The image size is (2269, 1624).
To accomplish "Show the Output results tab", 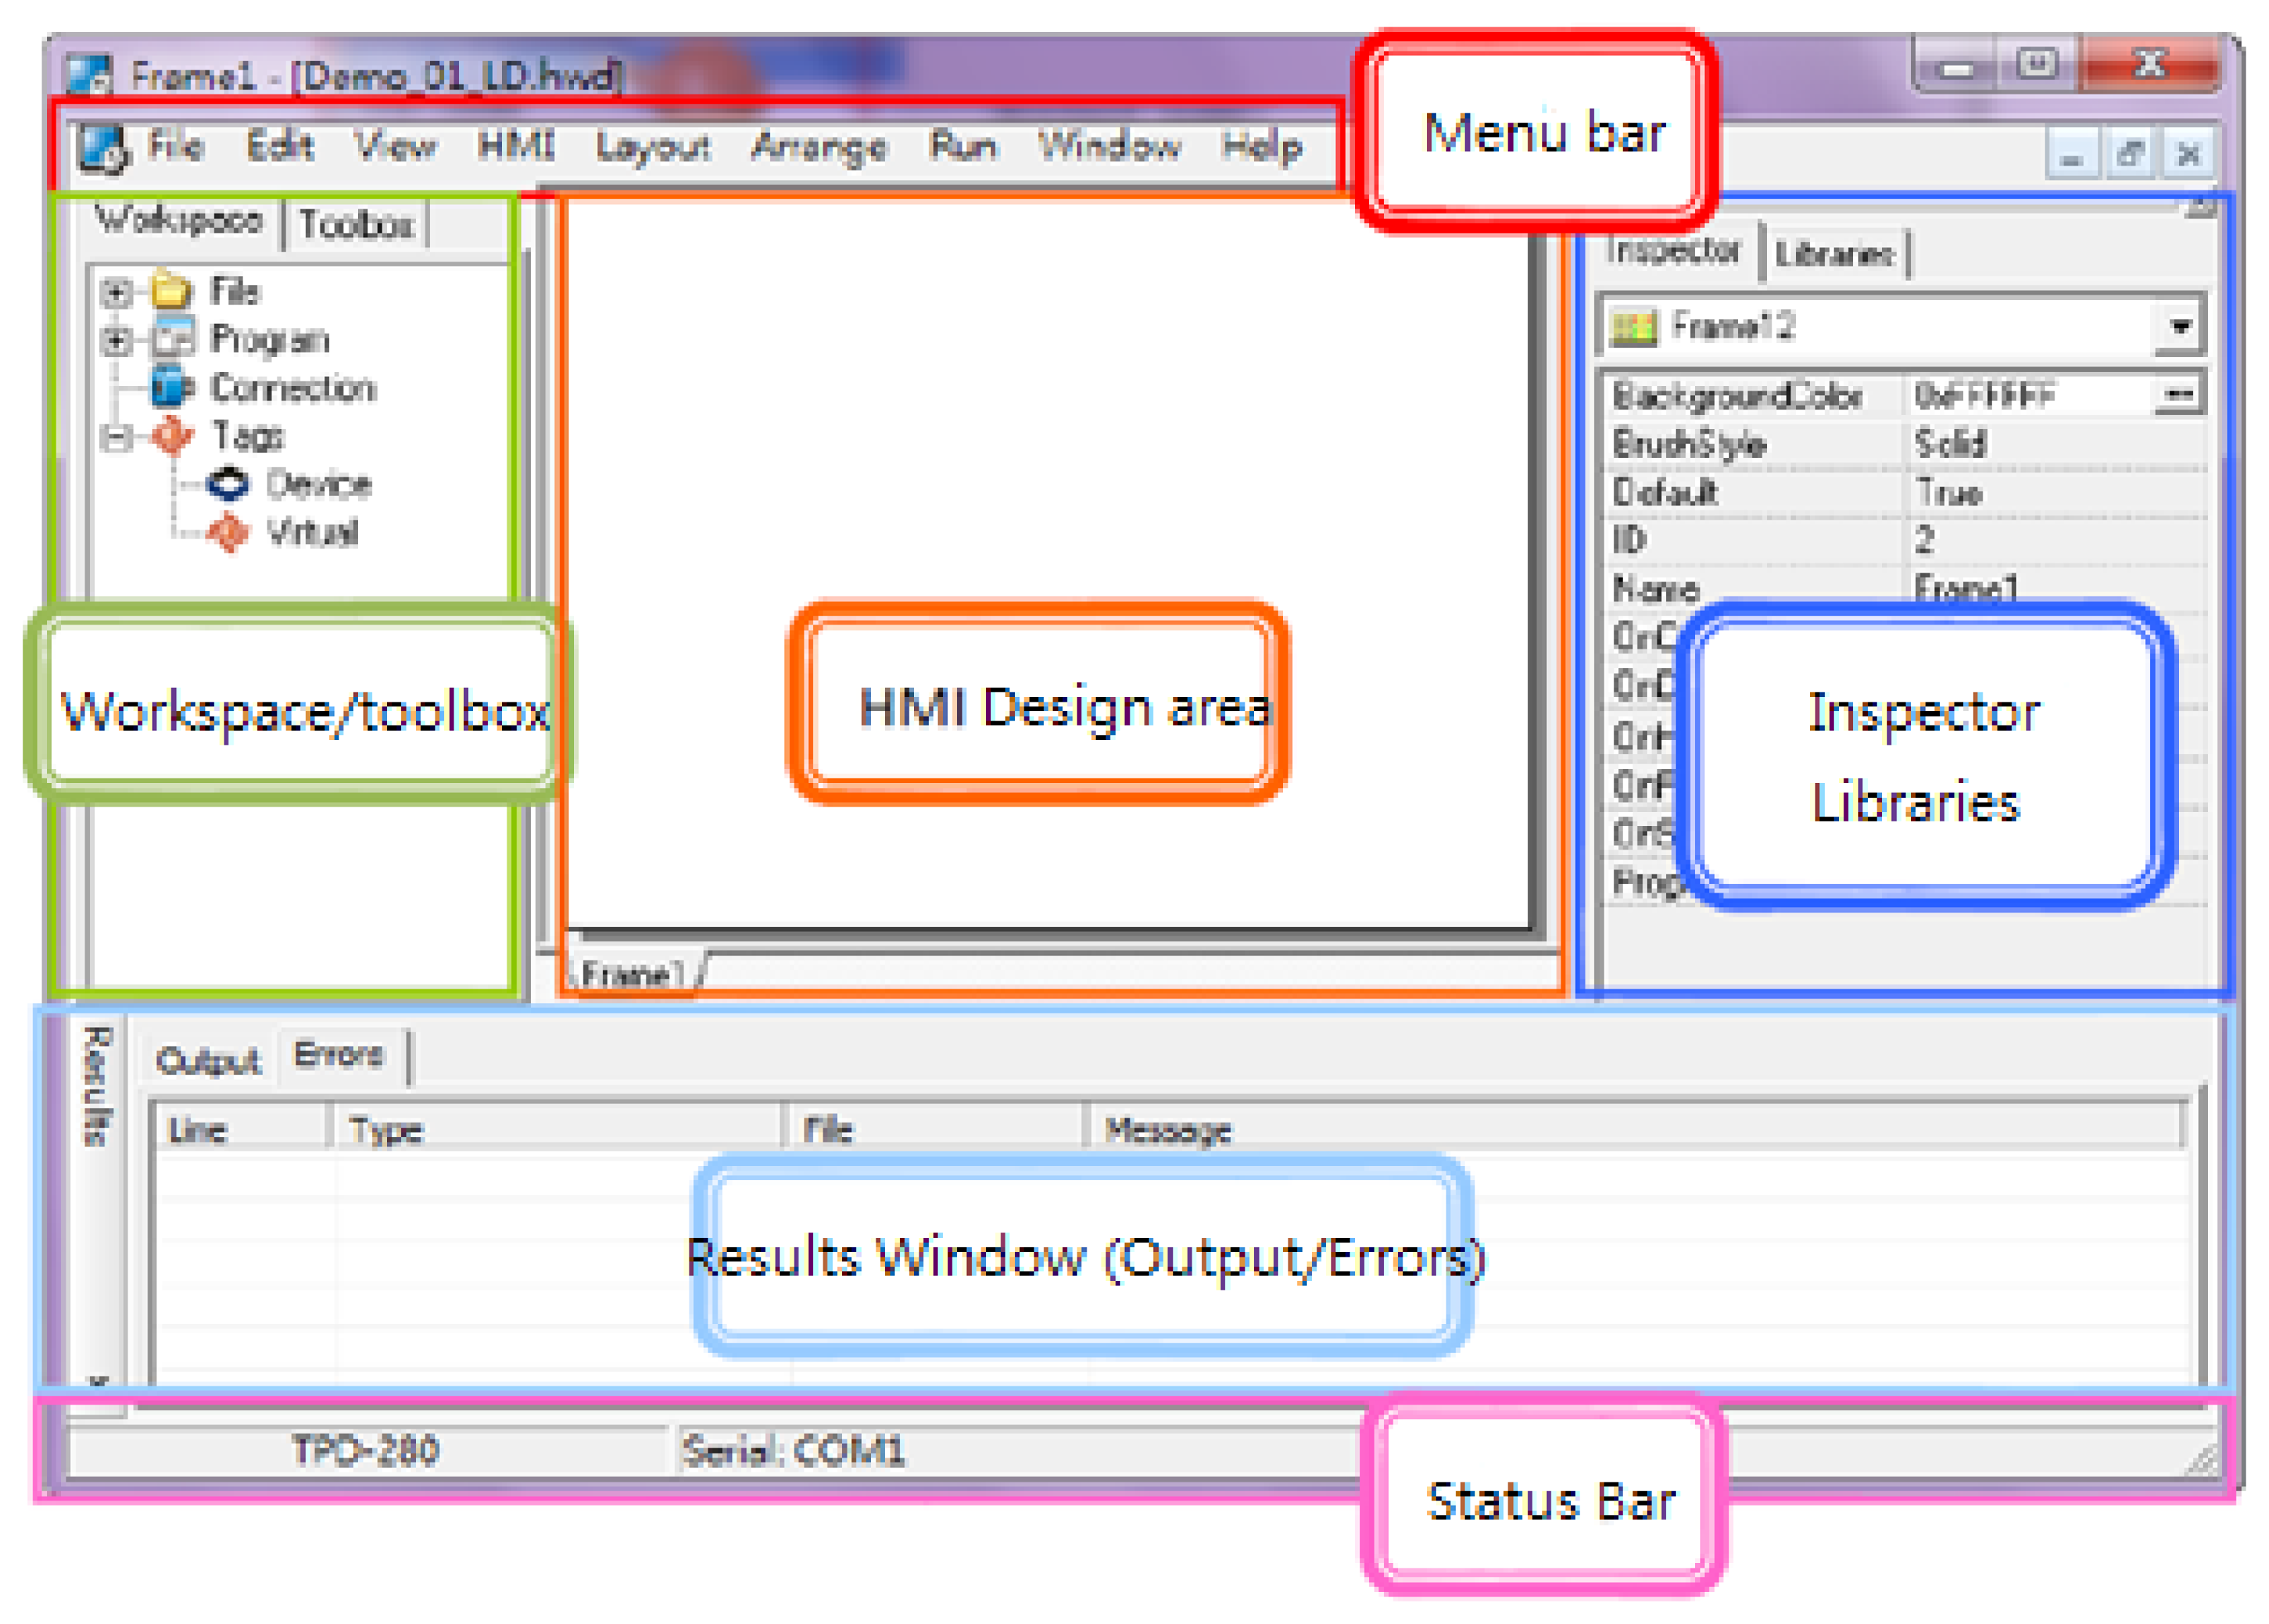I will click(208, 1061).
